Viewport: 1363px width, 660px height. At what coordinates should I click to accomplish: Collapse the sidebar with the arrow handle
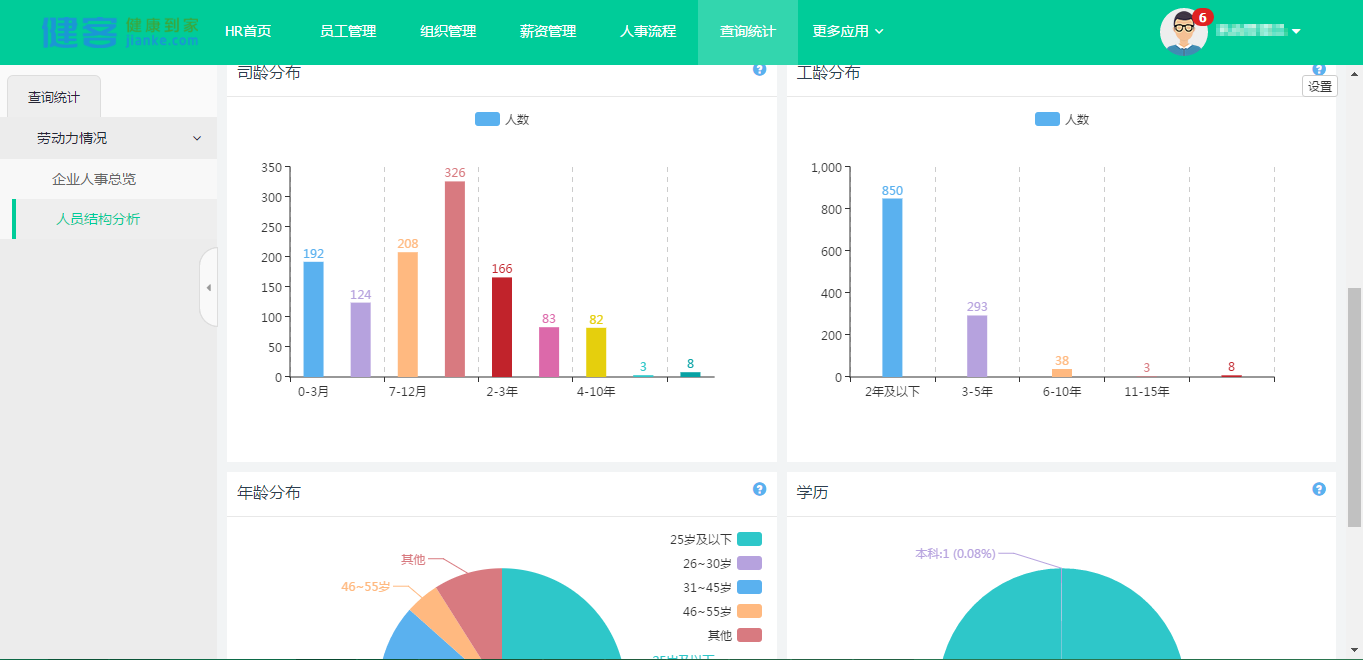pos(208,287)
